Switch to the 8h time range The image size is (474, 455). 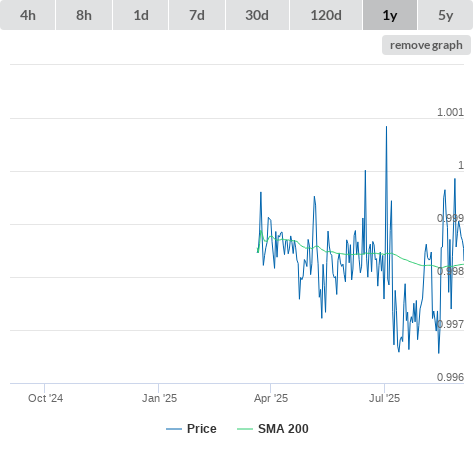(x=84, y=15)
